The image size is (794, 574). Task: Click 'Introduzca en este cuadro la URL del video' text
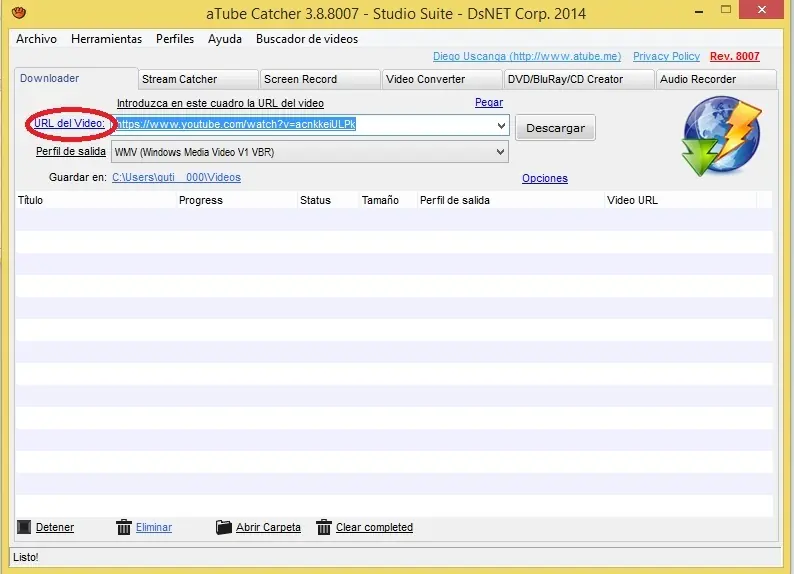click(220, 103)
